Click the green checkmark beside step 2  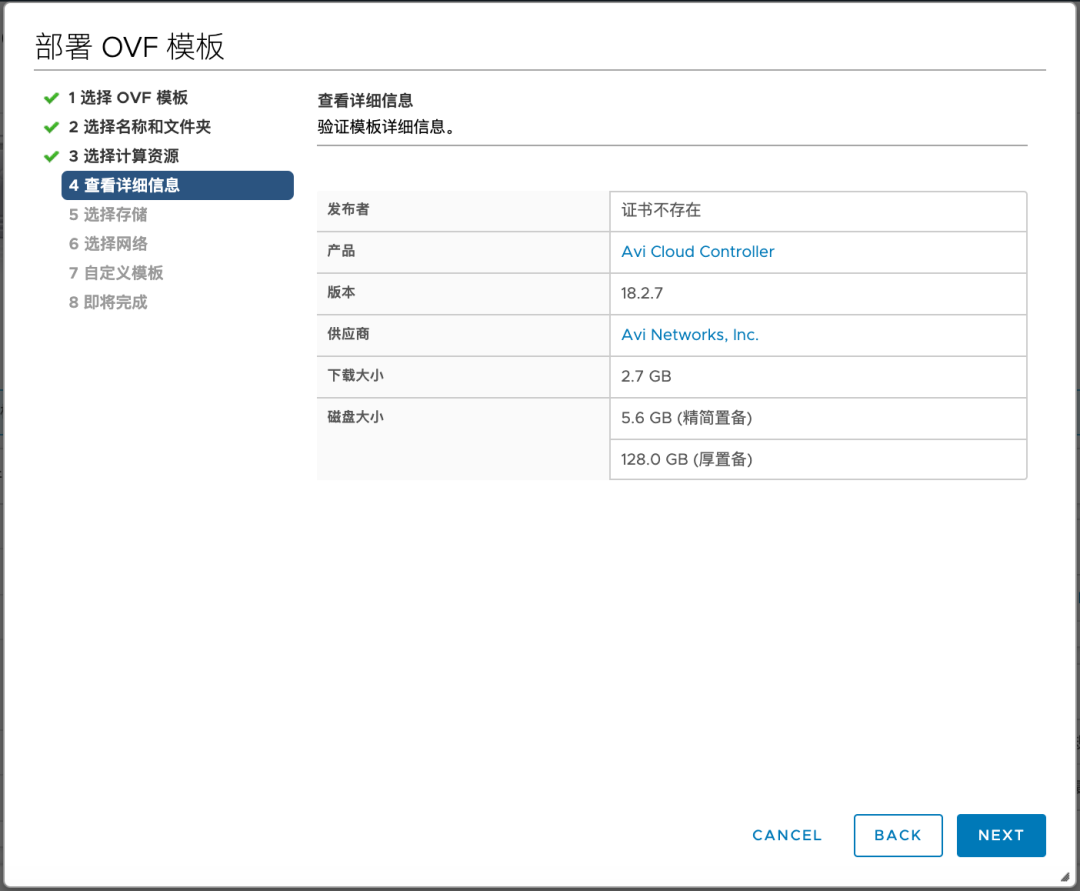[x=51, y=127]
